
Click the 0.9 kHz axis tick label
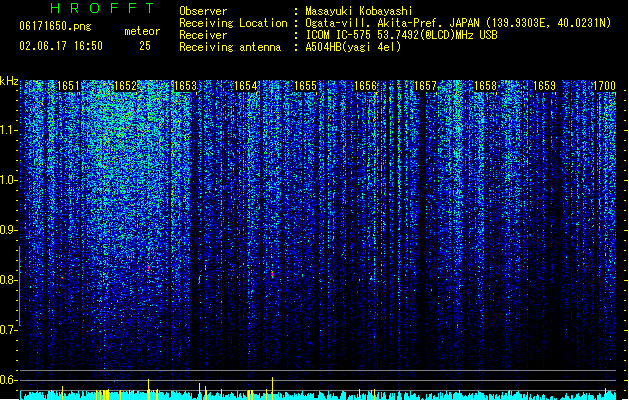tap(8, 230)
